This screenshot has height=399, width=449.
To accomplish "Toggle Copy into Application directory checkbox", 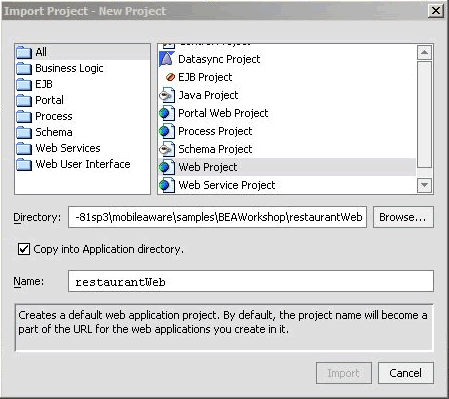I will click(24, 249).
